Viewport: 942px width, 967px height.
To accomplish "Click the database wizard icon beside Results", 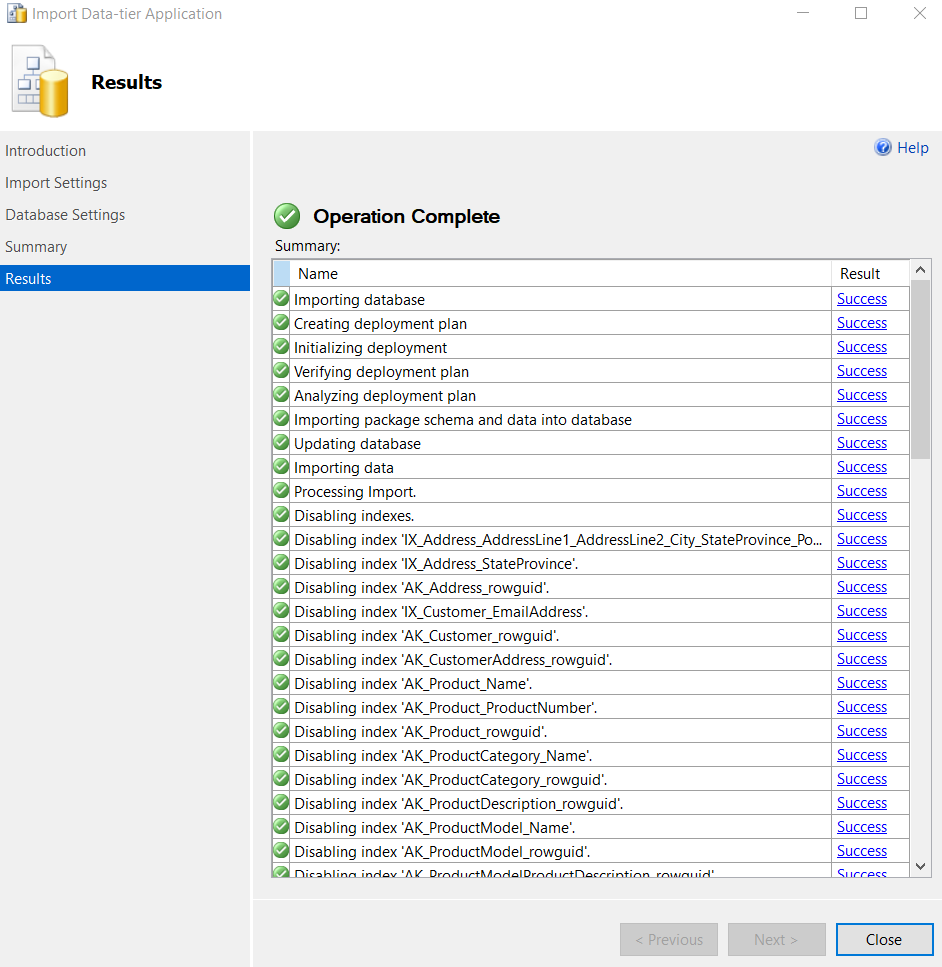I will pyautogui.click(x=41, y=82).
